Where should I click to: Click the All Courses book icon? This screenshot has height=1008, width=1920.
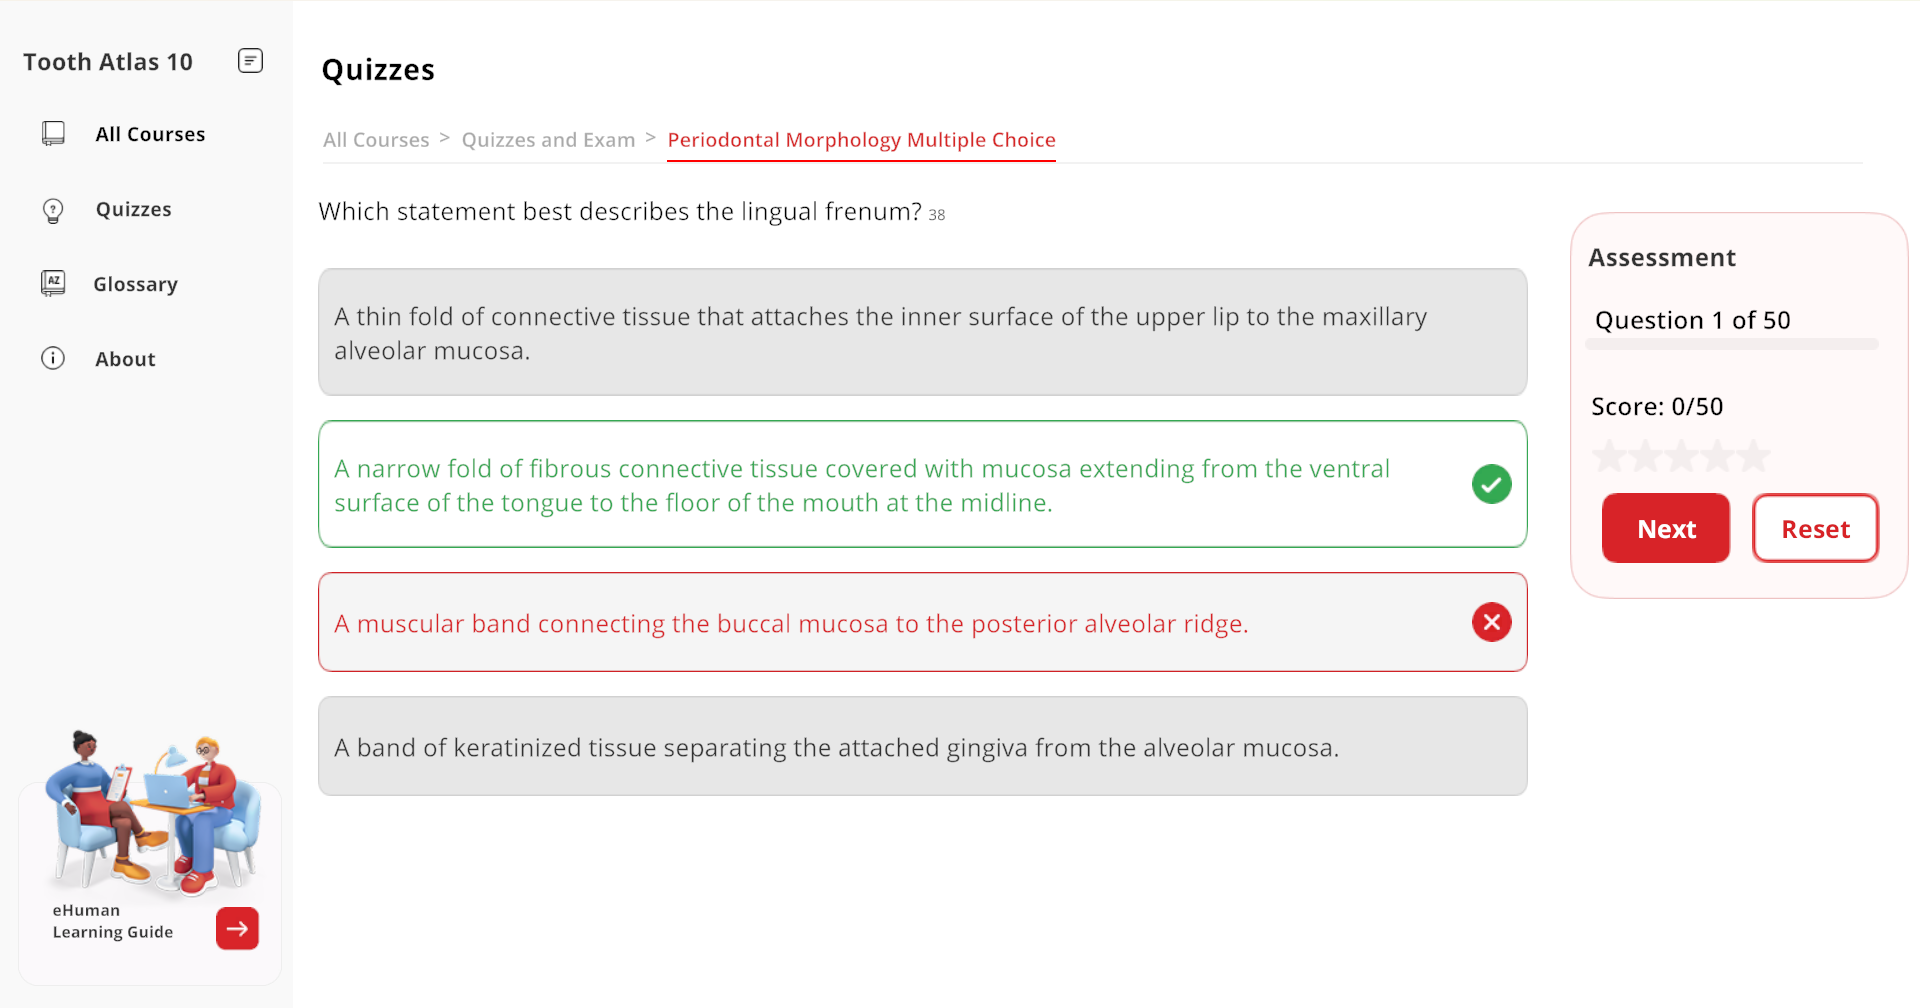coord(53,134)
